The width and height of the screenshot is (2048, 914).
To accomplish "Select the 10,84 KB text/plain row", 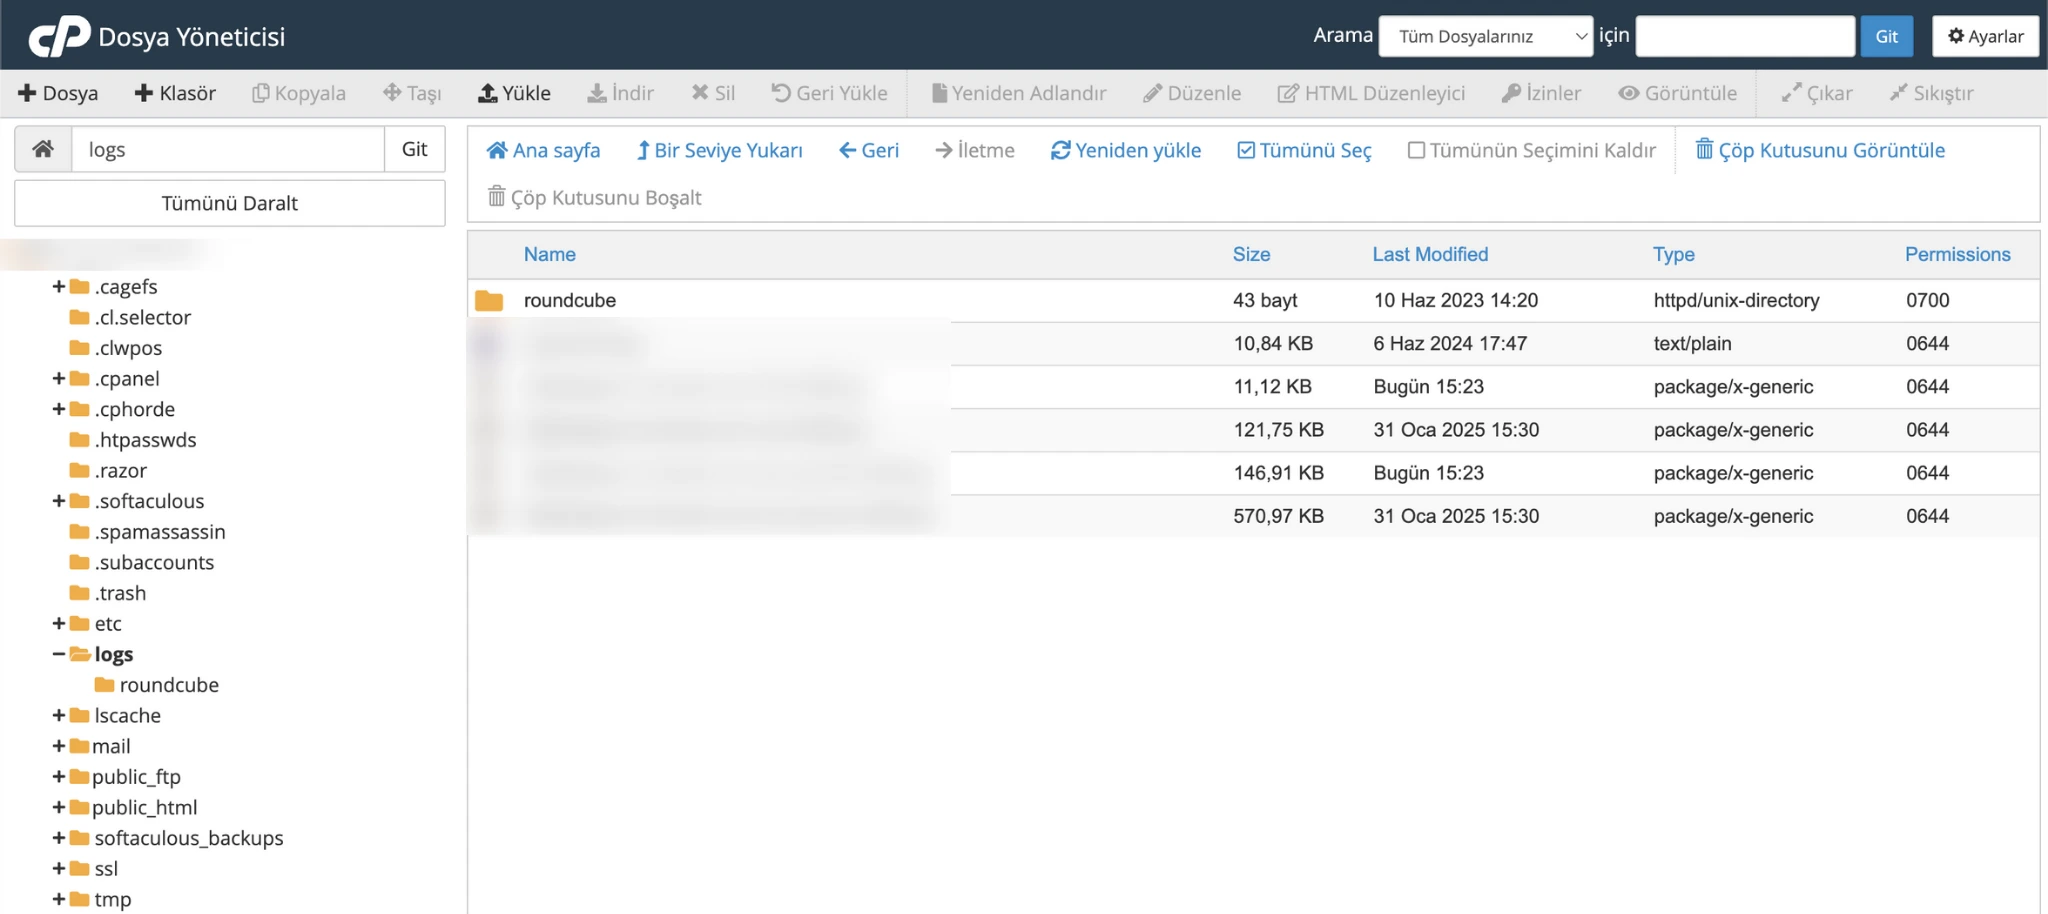I will click(1253, 343).
